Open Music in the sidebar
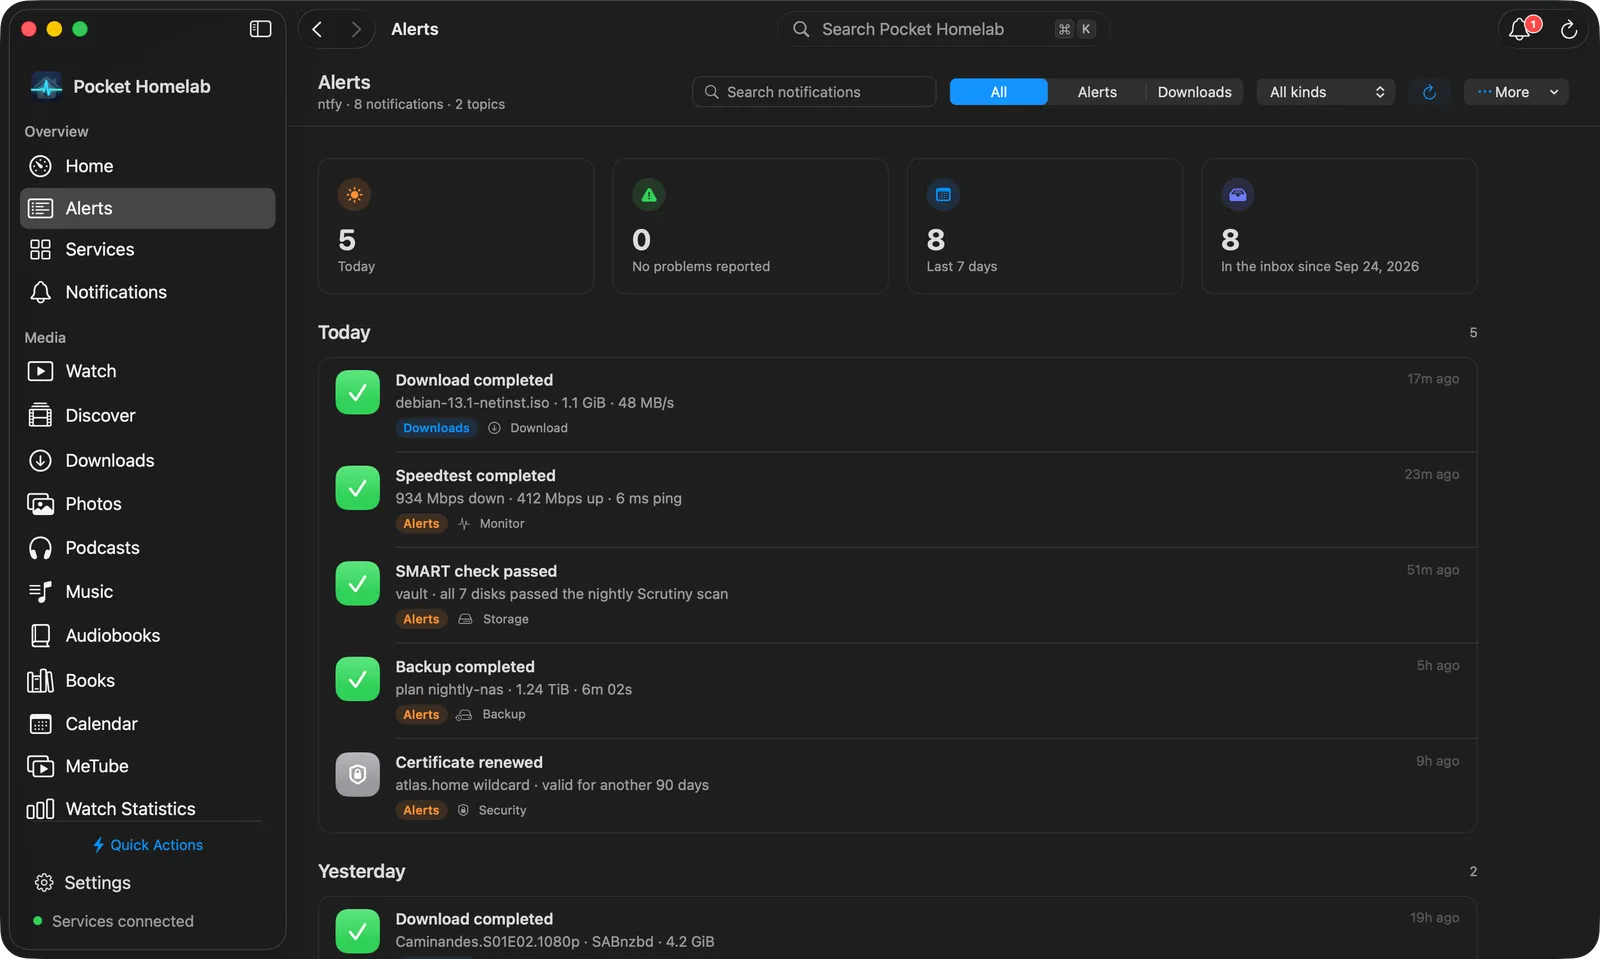The height and width of the screenshot is (959, 1600). coord(147,592)
